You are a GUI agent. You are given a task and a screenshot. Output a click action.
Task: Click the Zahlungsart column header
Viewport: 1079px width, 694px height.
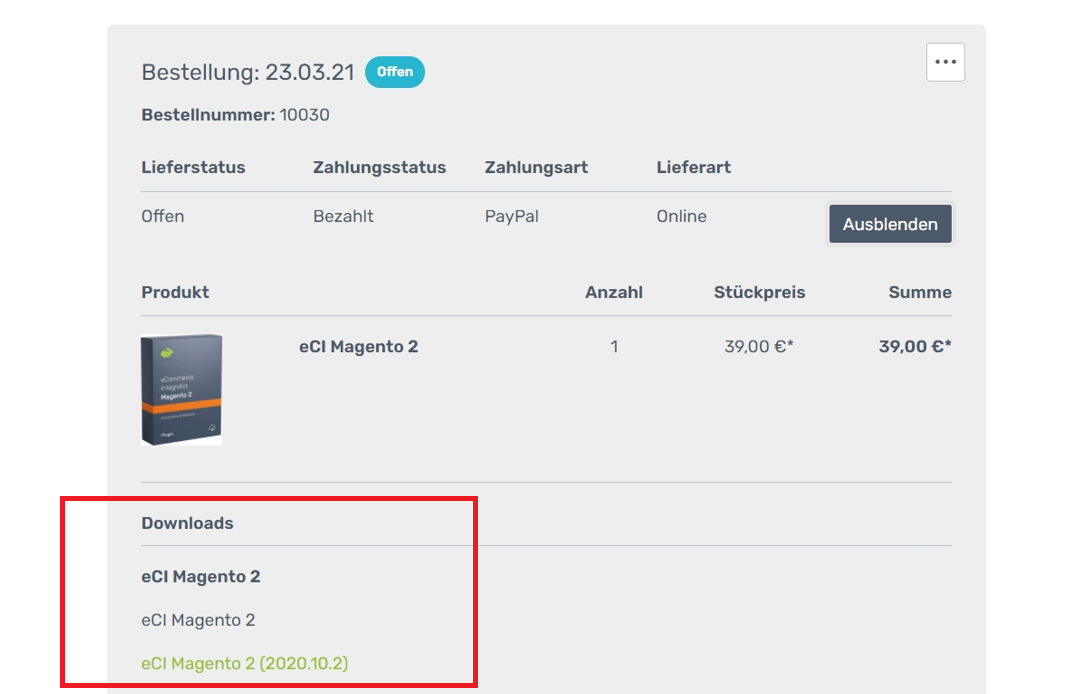(536, 167)
